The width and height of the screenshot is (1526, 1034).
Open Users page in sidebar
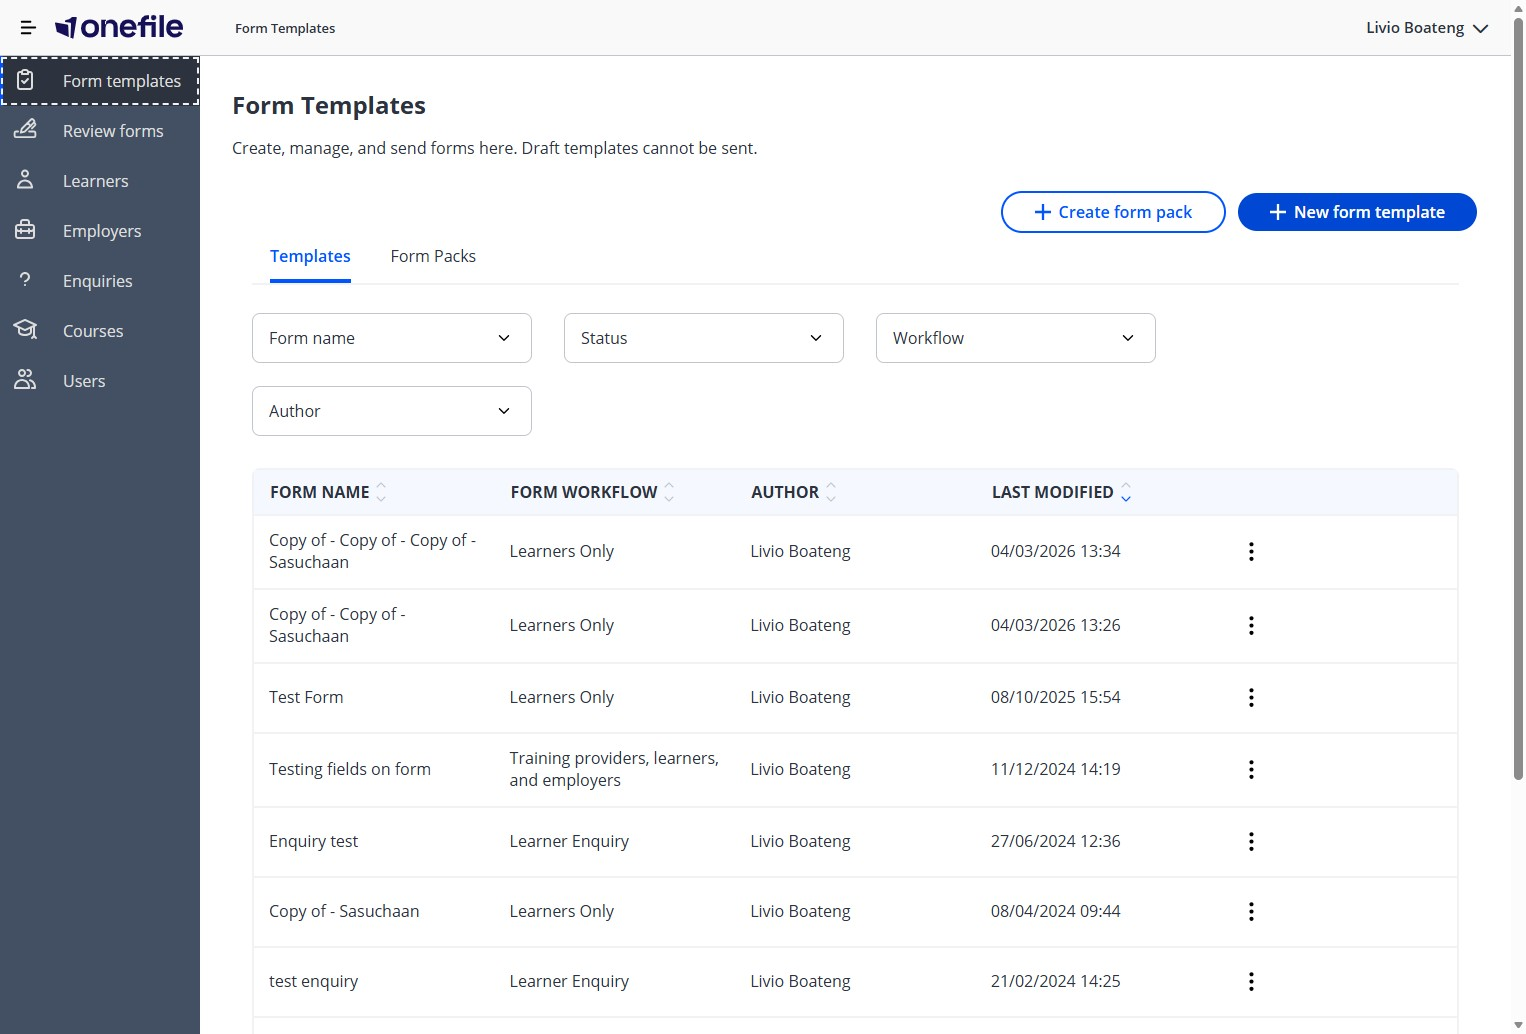(84, 381)
